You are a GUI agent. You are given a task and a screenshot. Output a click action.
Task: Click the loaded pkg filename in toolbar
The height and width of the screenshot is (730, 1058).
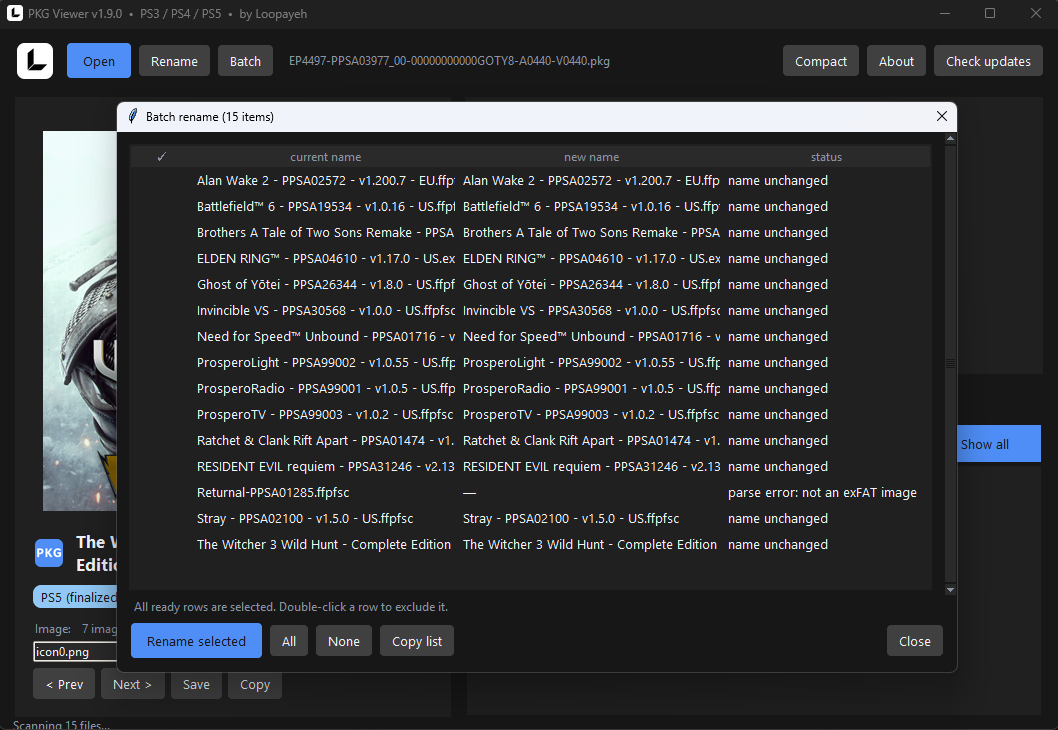tap(449, 61)
